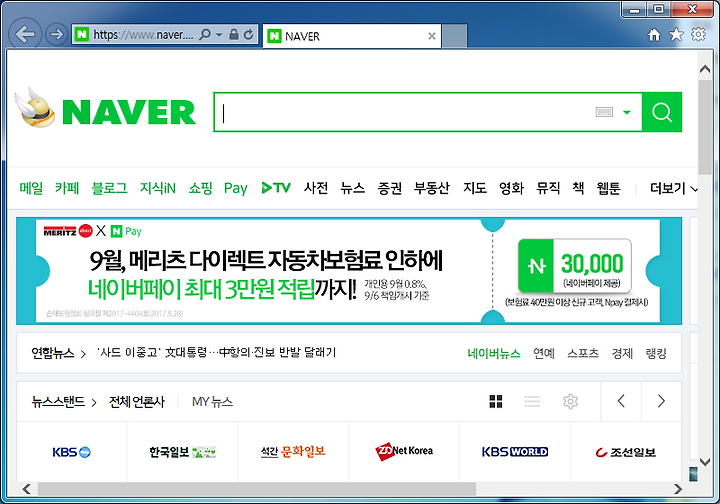The height and width of the screenshot is (504, 720).
Task: Select the NAVER browser tab
Action: click(352, 36)
